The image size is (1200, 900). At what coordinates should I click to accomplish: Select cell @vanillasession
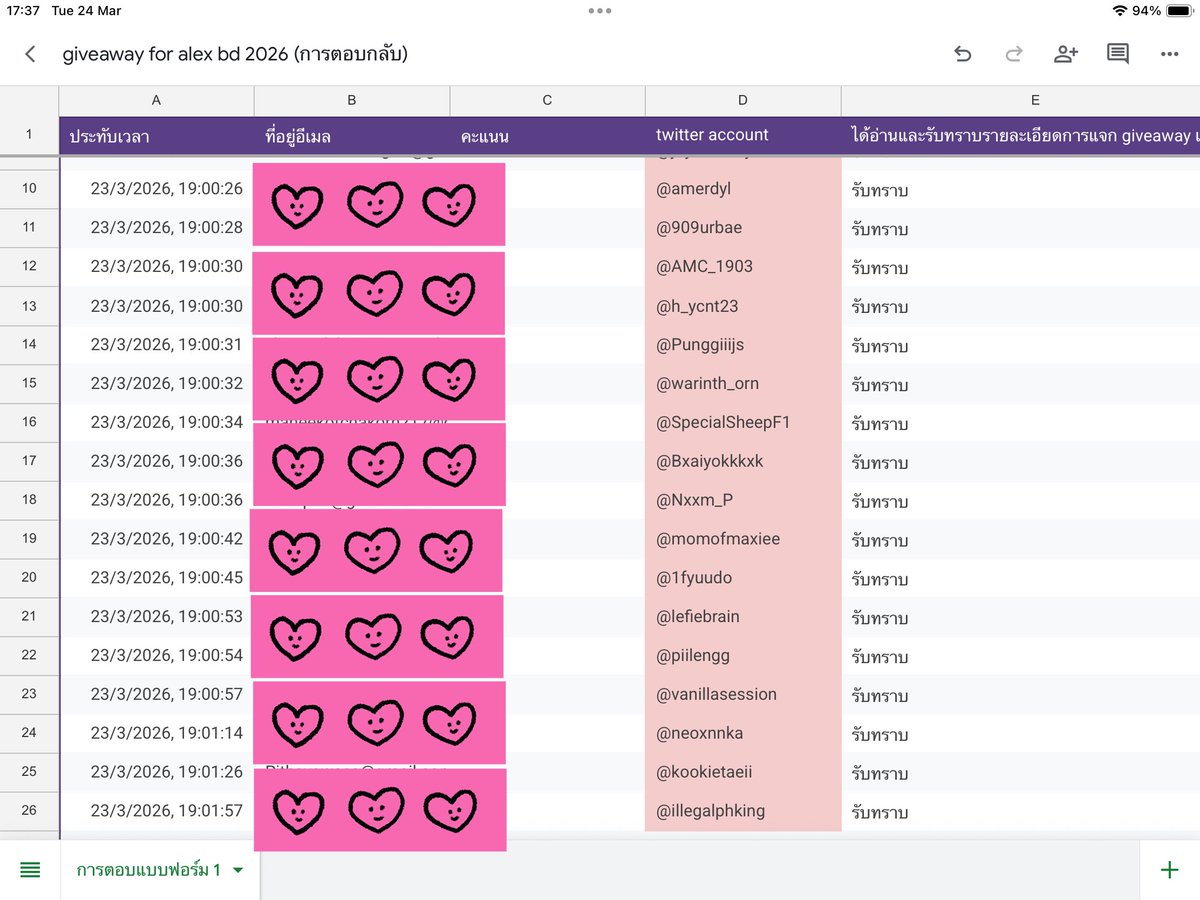click(743, 694)
